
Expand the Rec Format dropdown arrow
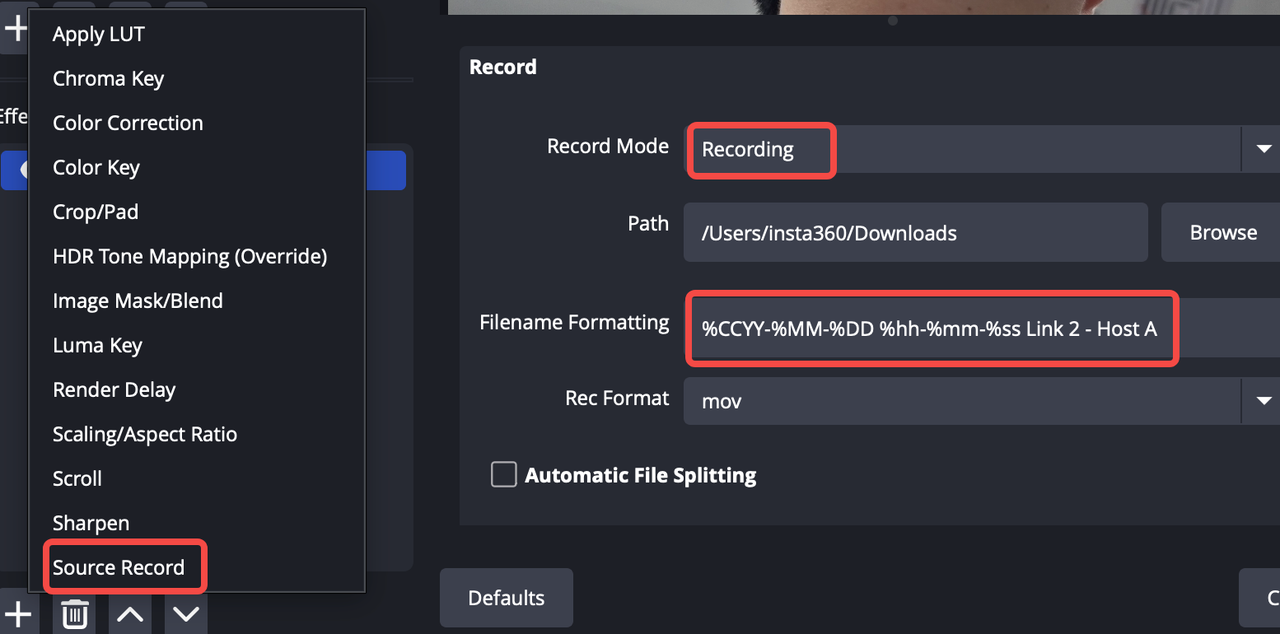pos(1262,401)
